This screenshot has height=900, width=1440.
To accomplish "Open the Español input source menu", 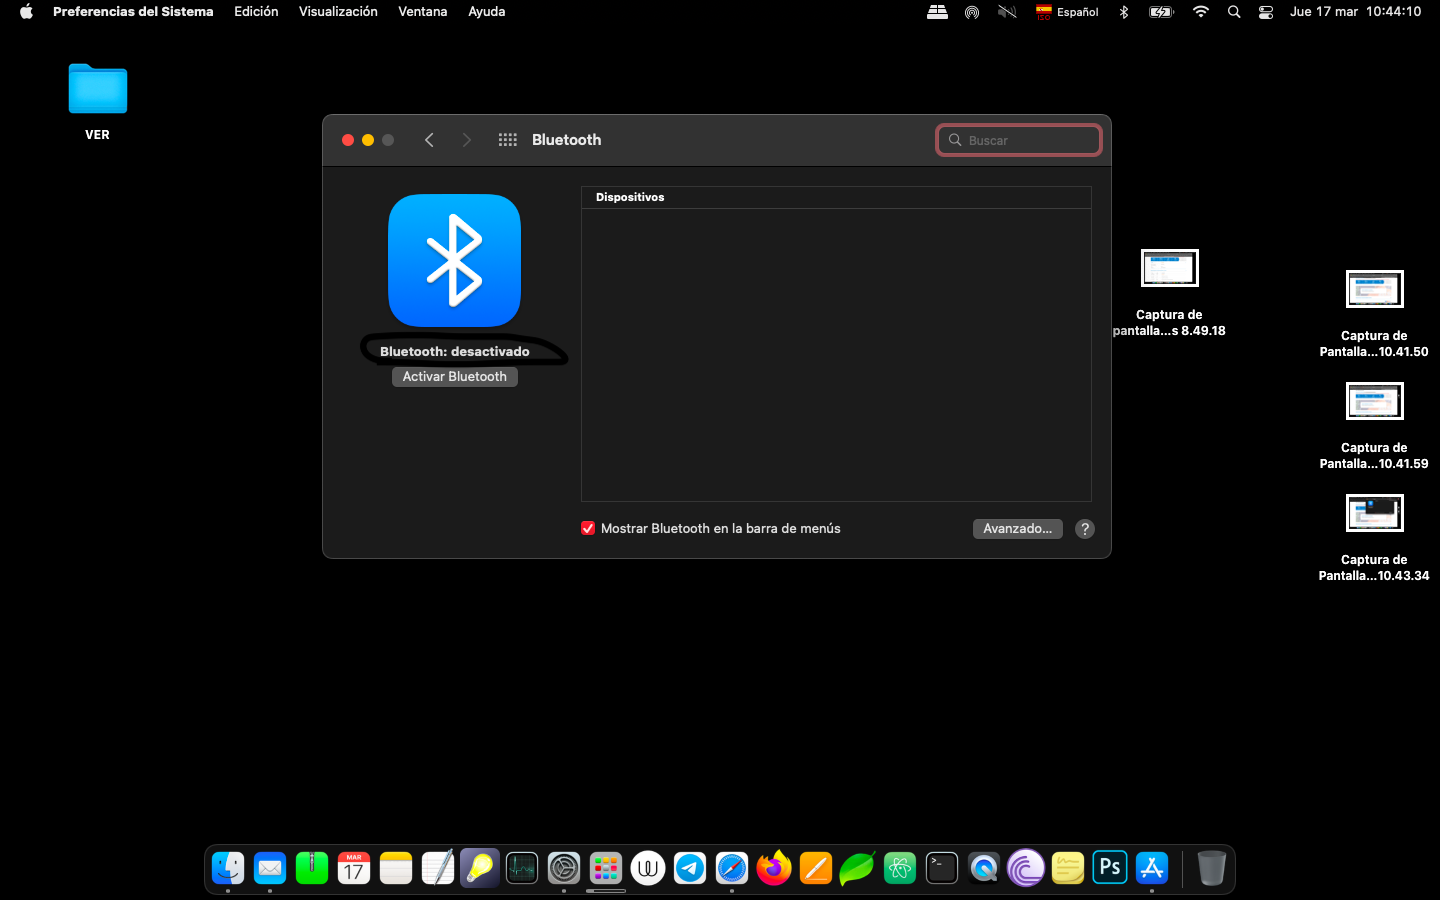I will tap(1067, 12).
